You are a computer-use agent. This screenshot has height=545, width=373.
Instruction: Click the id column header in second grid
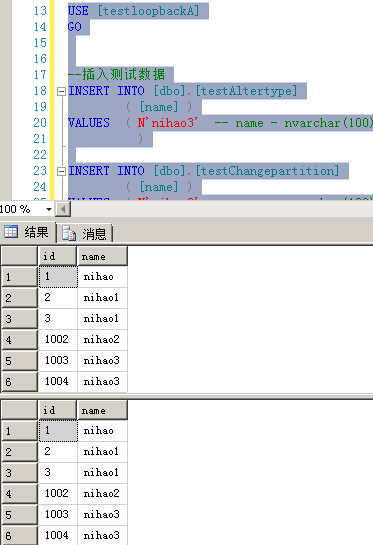point(57,410)
